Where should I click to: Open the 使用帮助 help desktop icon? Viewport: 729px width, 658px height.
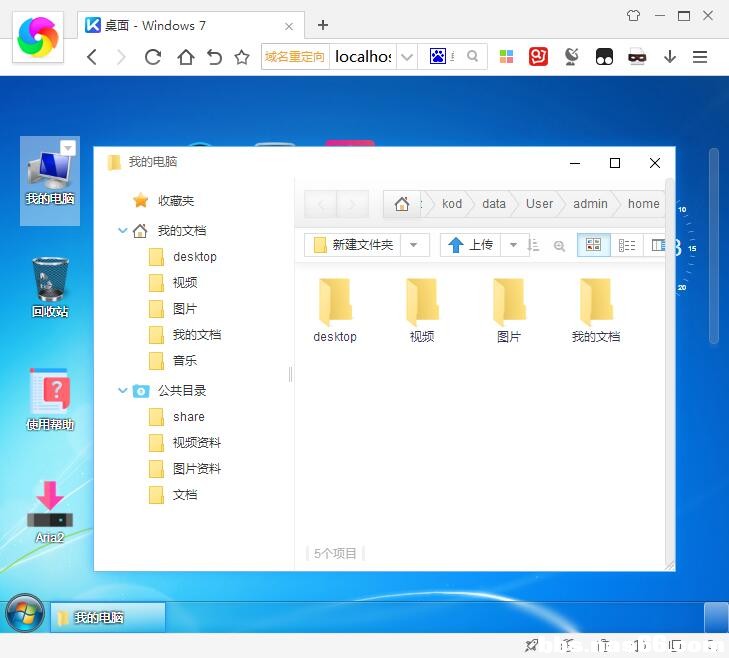point(50,400)
